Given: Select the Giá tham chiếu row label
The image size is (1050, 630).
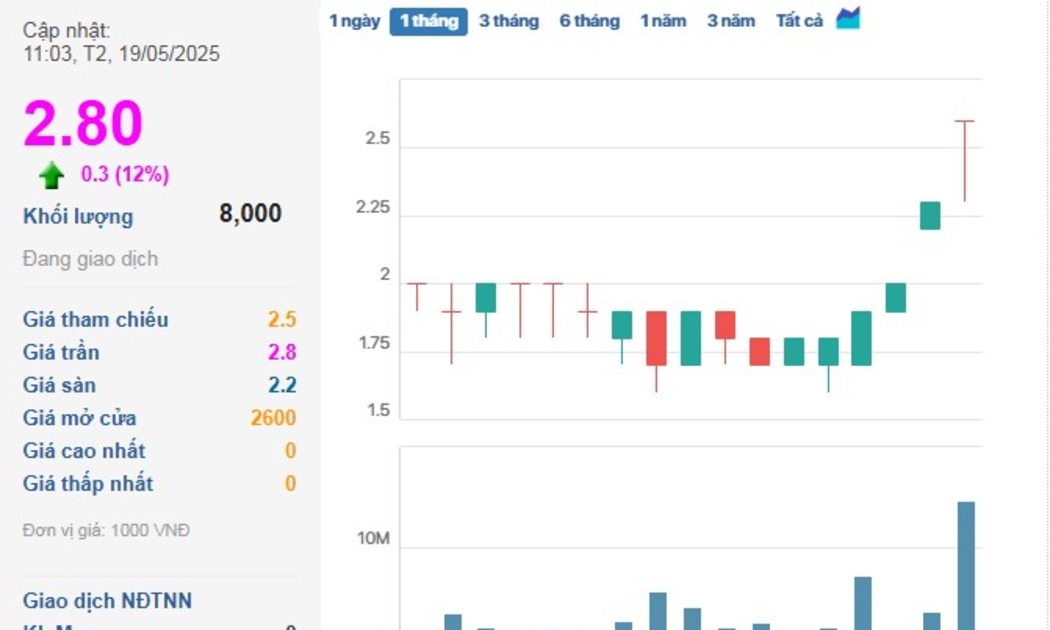Looking at the screenshot, I should click(96, 320).
